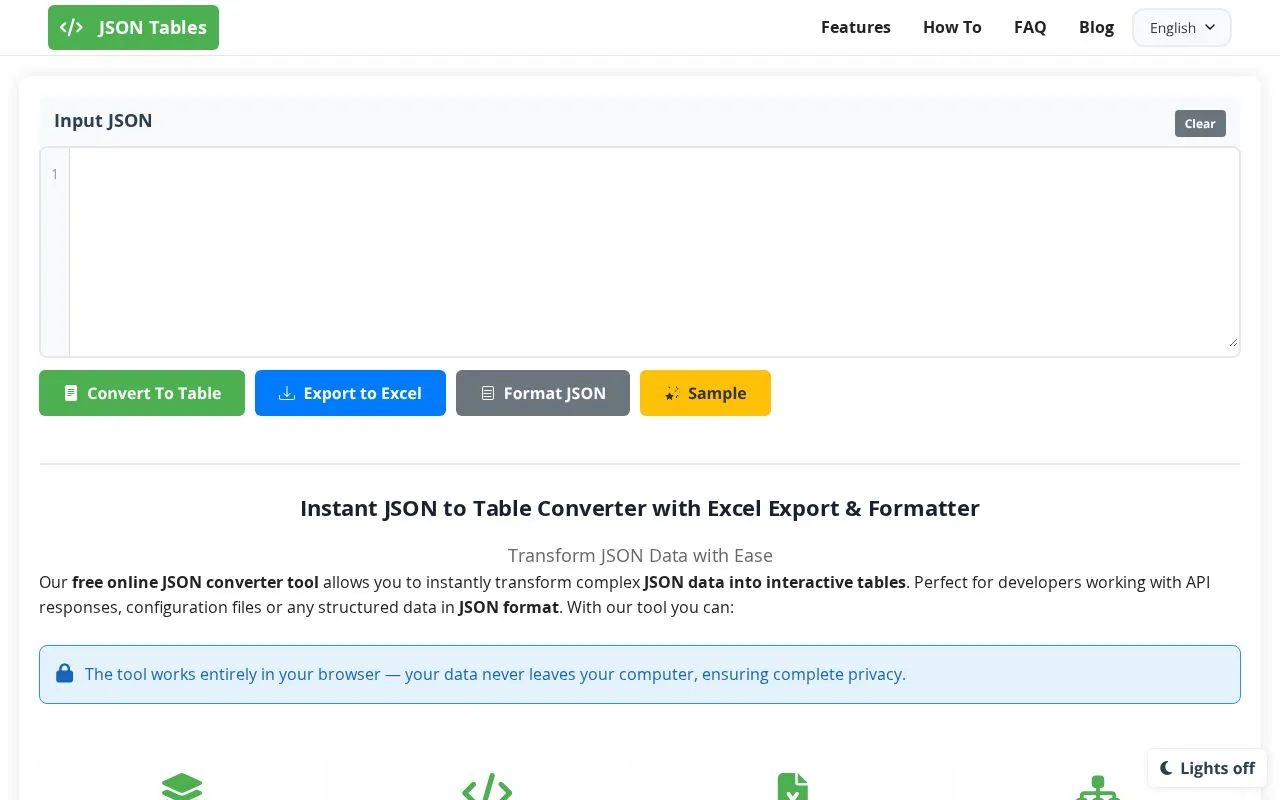Viewport: 1280px width, 800px height.
Task: Click heading 'Instant JSON to Table Converter'
Action: (640, 508)
